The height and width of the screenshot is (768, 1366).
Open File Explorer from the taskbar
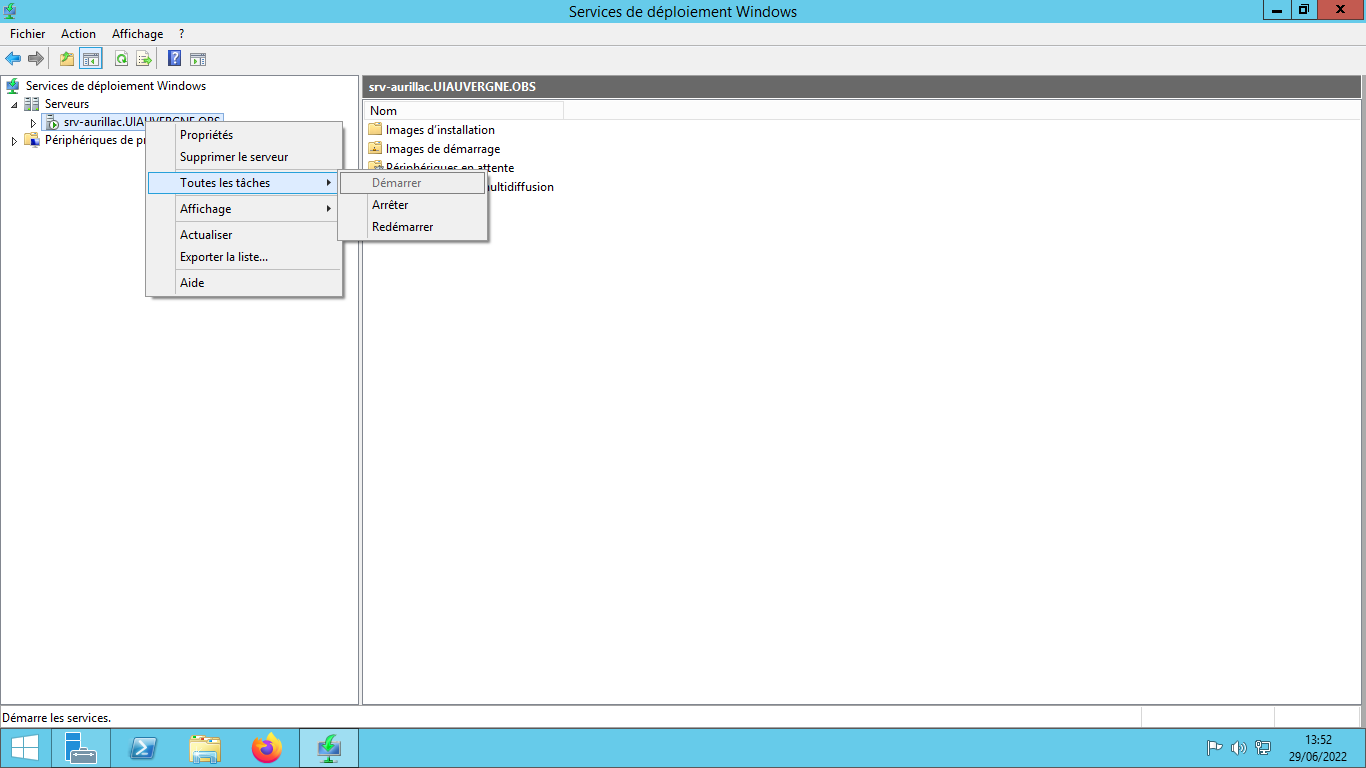point(205,748)
